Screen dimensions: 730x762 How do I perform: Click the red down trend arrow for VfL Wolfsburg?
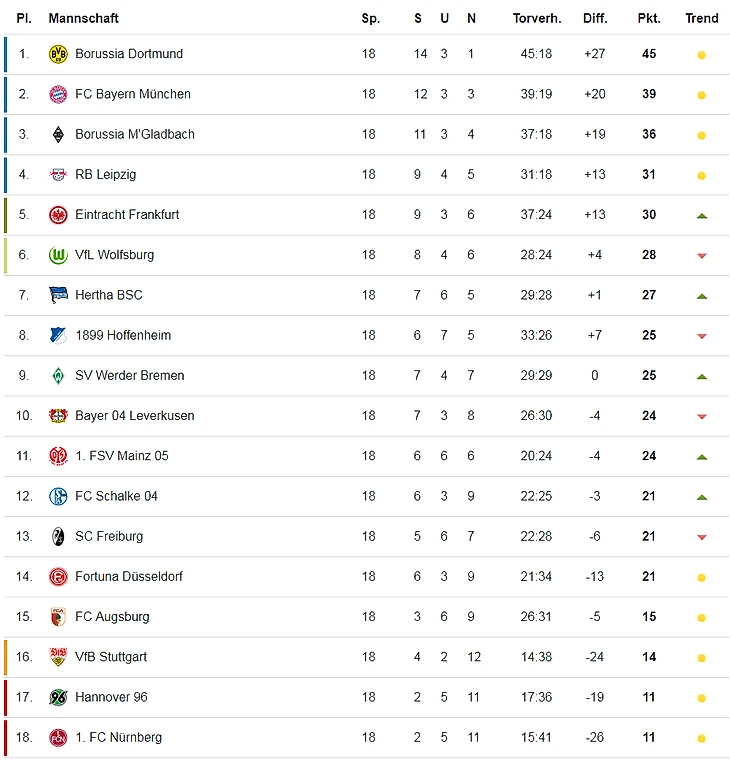coord(702,256)
